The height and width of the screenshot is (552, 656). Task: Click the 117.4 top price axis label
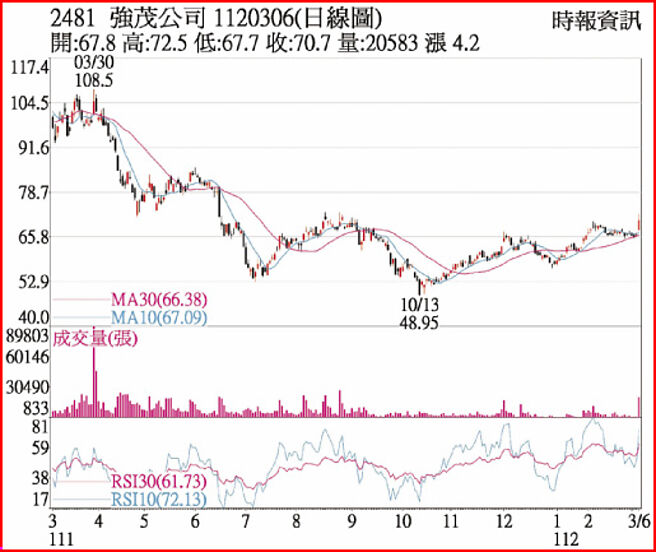point(31,68)
